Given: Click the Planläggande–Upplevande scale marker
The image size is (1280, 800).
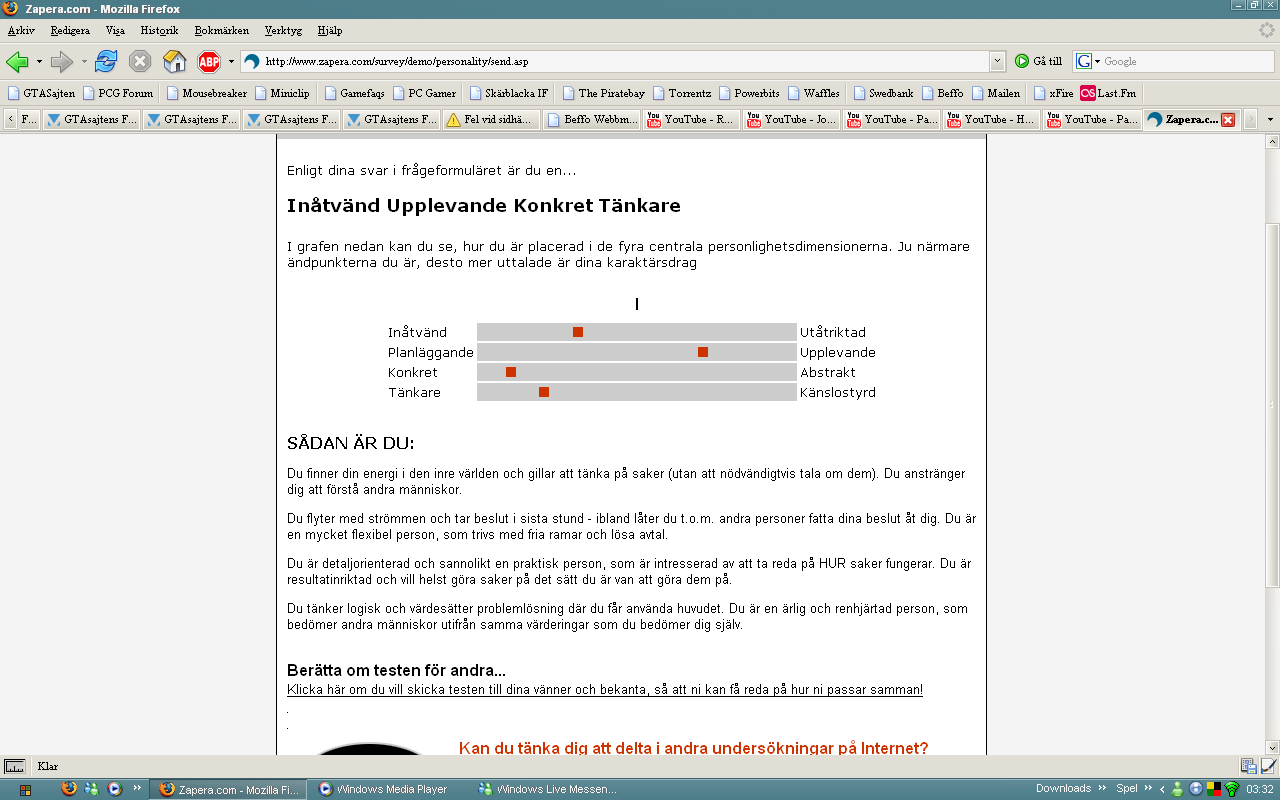Looking at the screenshot, I should coord(703,352).
